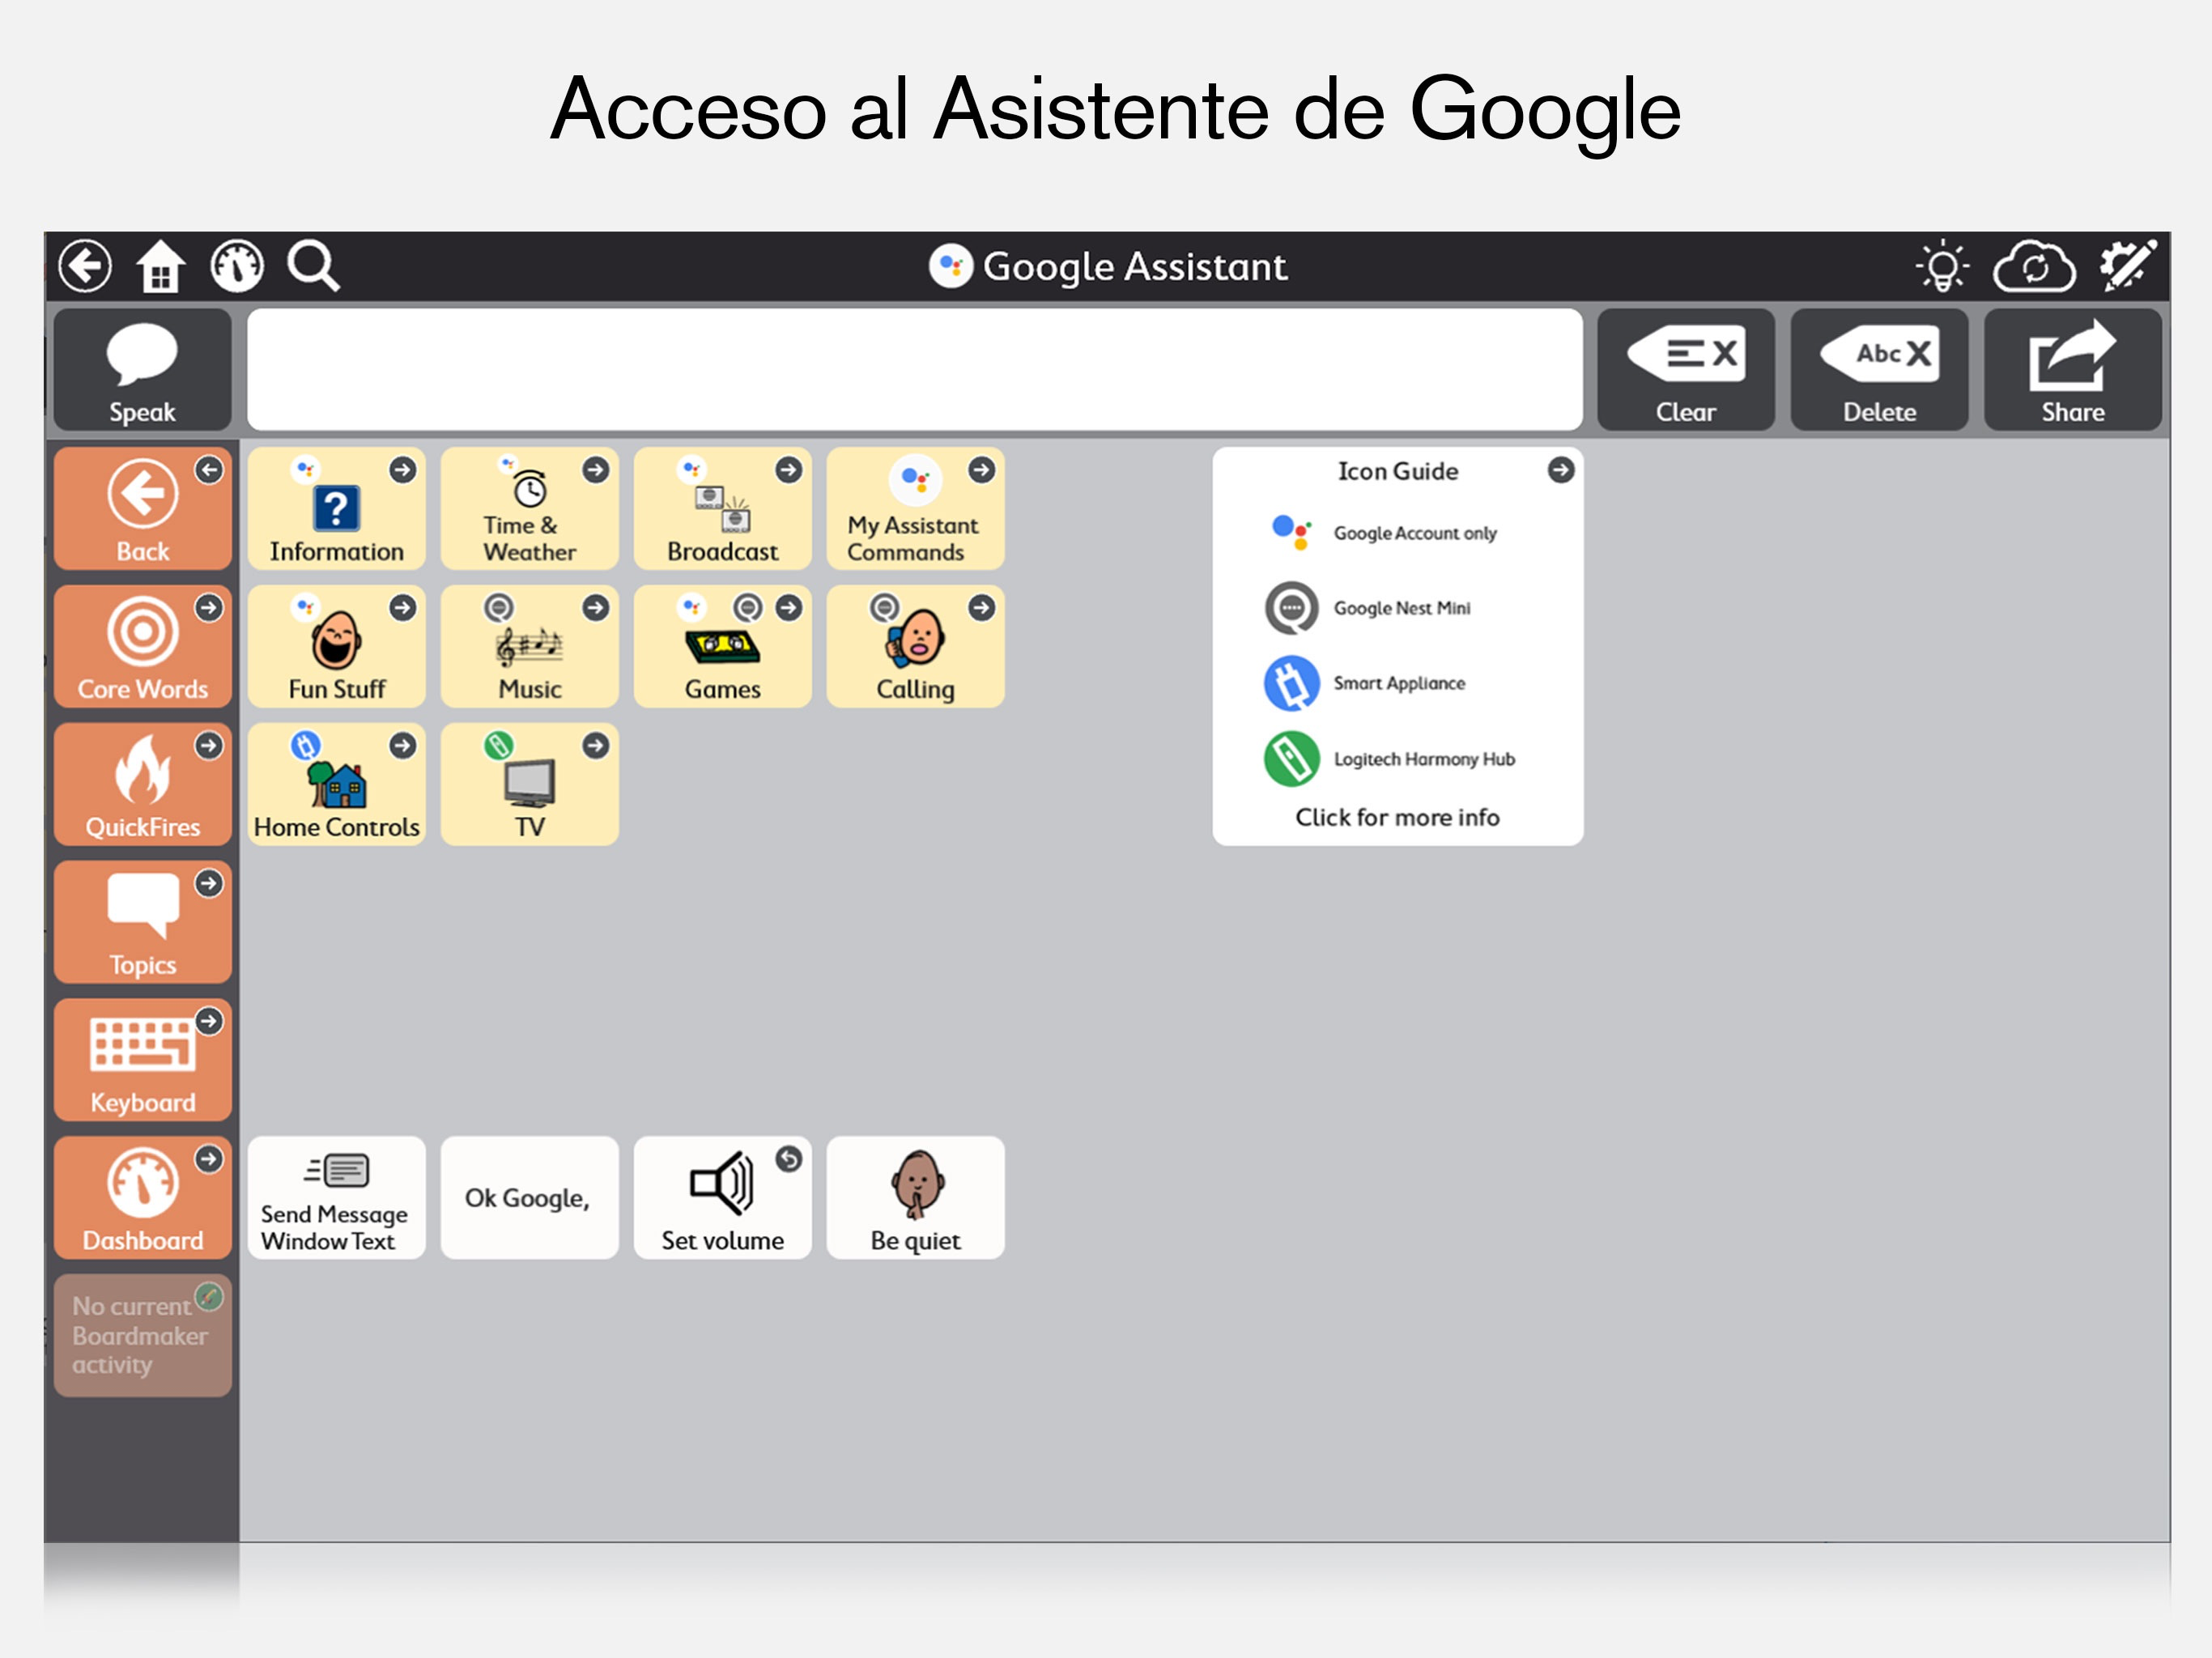Screen dimensions: 2212x1658
Task: Click the back arrow in top bar
Action: [85, 266]
